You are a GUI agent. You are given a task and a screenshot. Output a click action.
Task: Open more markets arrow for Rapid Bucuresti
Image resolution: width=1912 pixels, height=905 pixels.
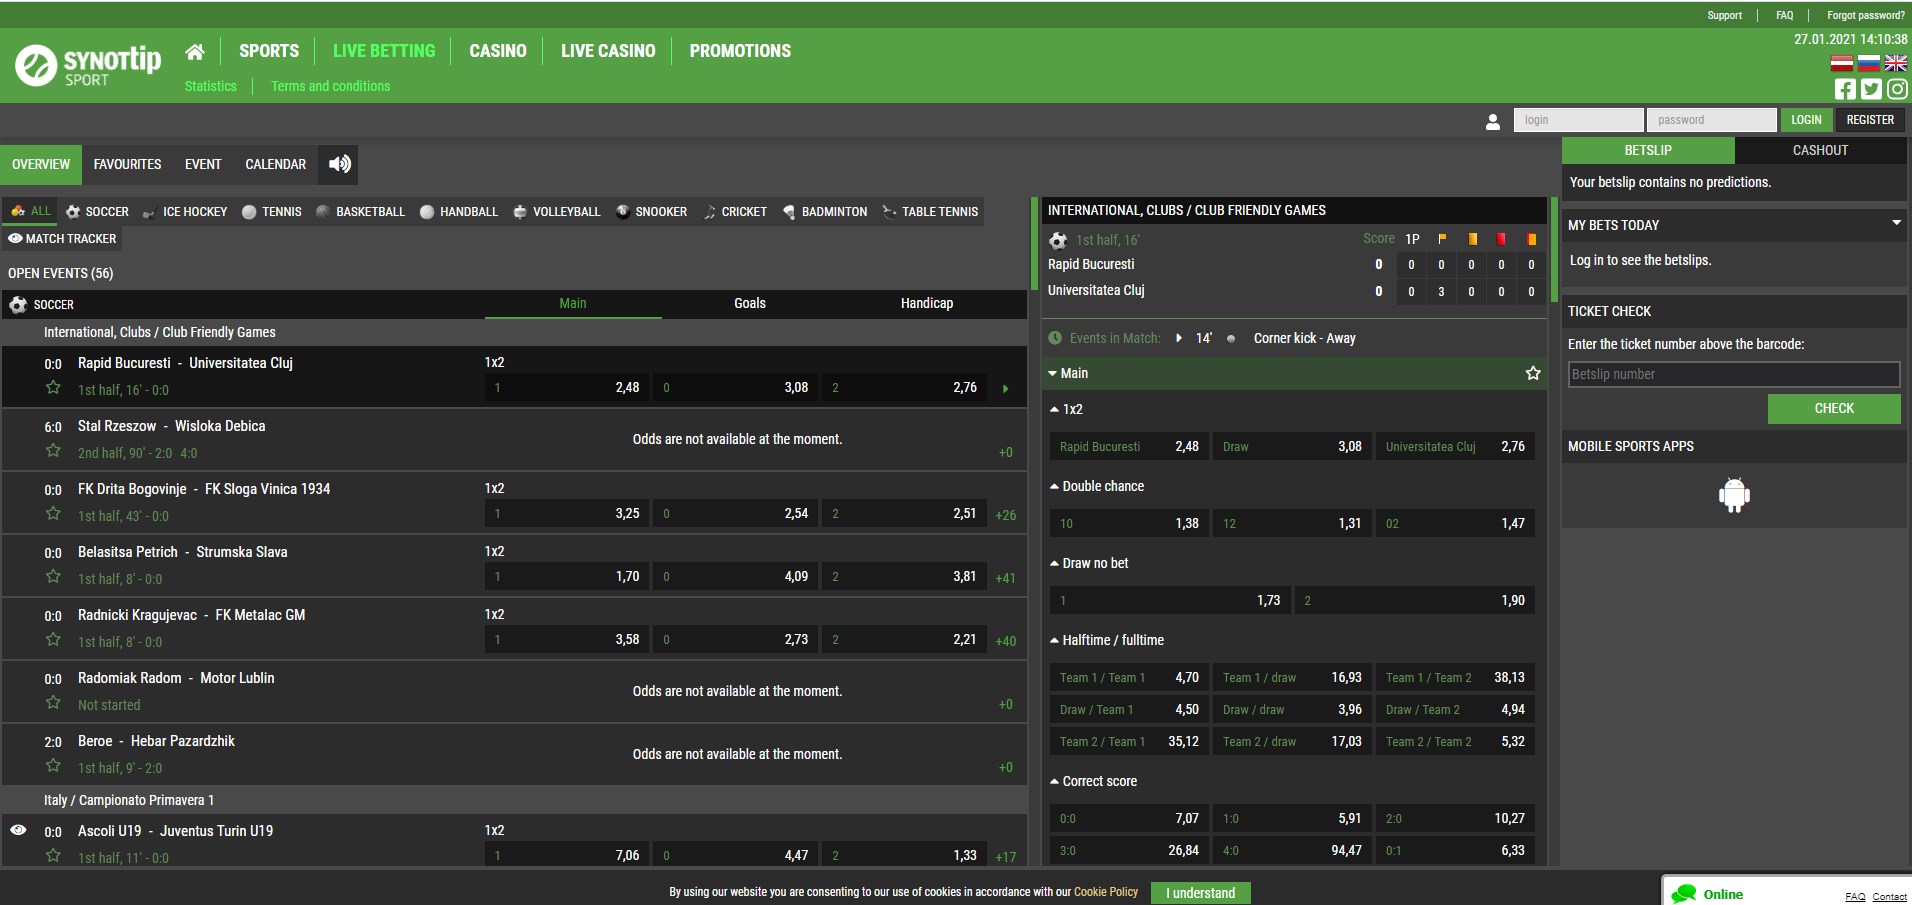[1005, 388]
